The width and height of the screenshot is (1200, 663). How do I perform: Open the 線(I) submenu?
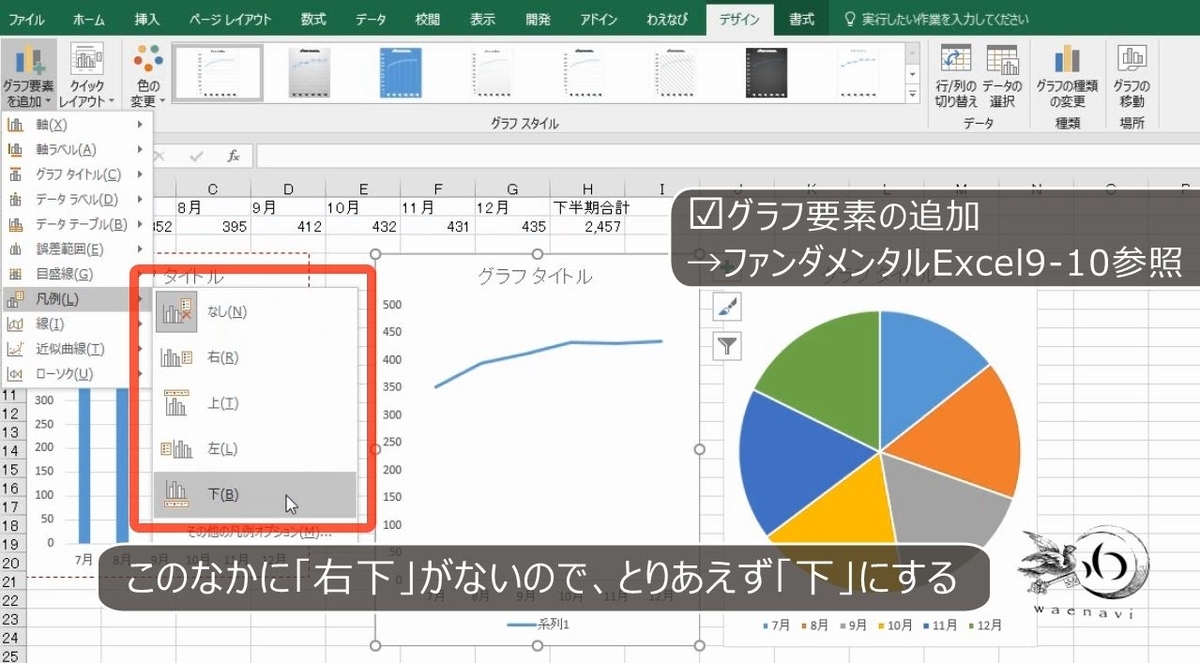click(x=76, y=324)
